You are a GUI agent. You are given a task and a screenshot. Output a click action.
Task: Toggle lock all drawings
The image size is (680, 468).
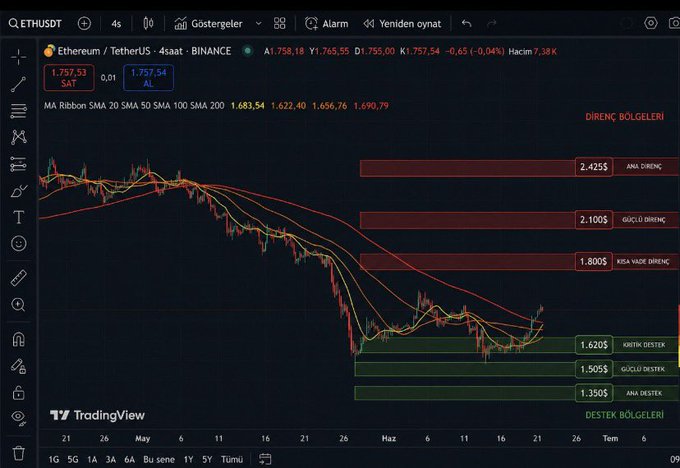tap(19, 393)
